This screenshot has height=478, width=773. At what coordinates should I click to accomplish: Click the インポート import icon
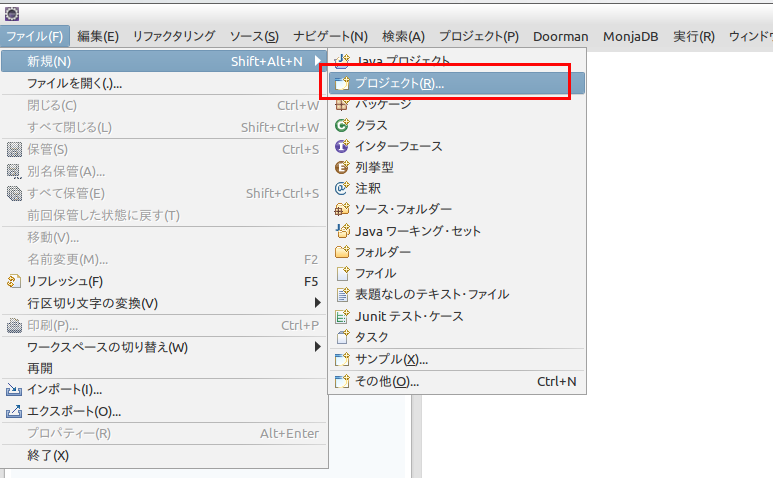pos(14,390)
